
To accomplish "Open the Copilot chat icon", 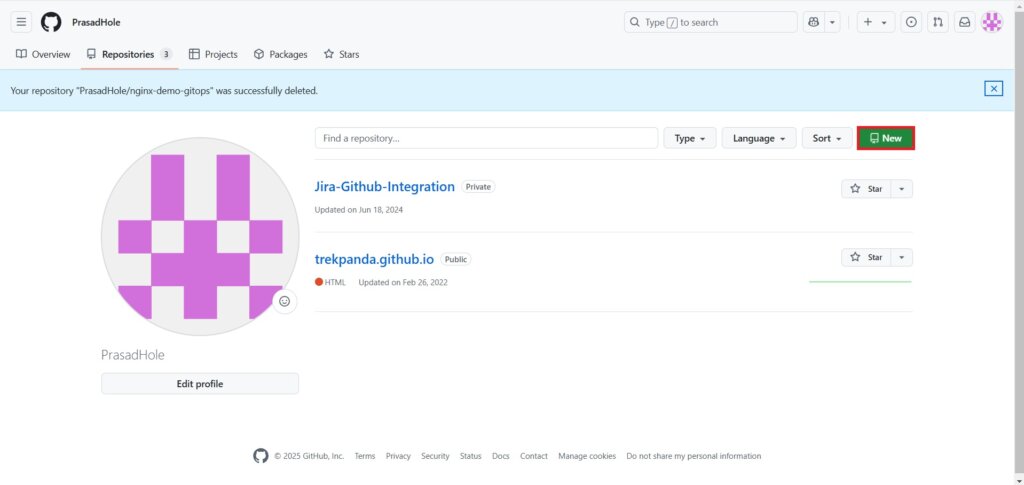I will click(x=813, y=22).
